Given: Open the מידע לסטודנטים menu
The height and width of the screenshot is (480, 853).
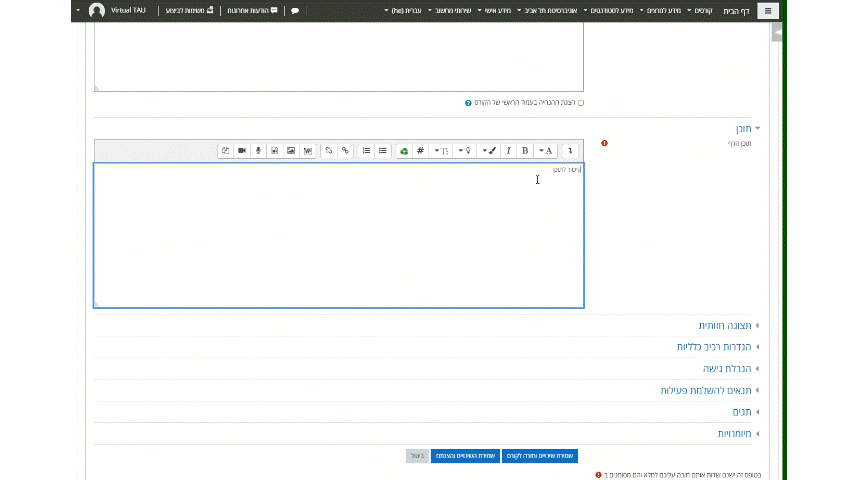Looking at the screenshot, I should (x=608, y=11).
